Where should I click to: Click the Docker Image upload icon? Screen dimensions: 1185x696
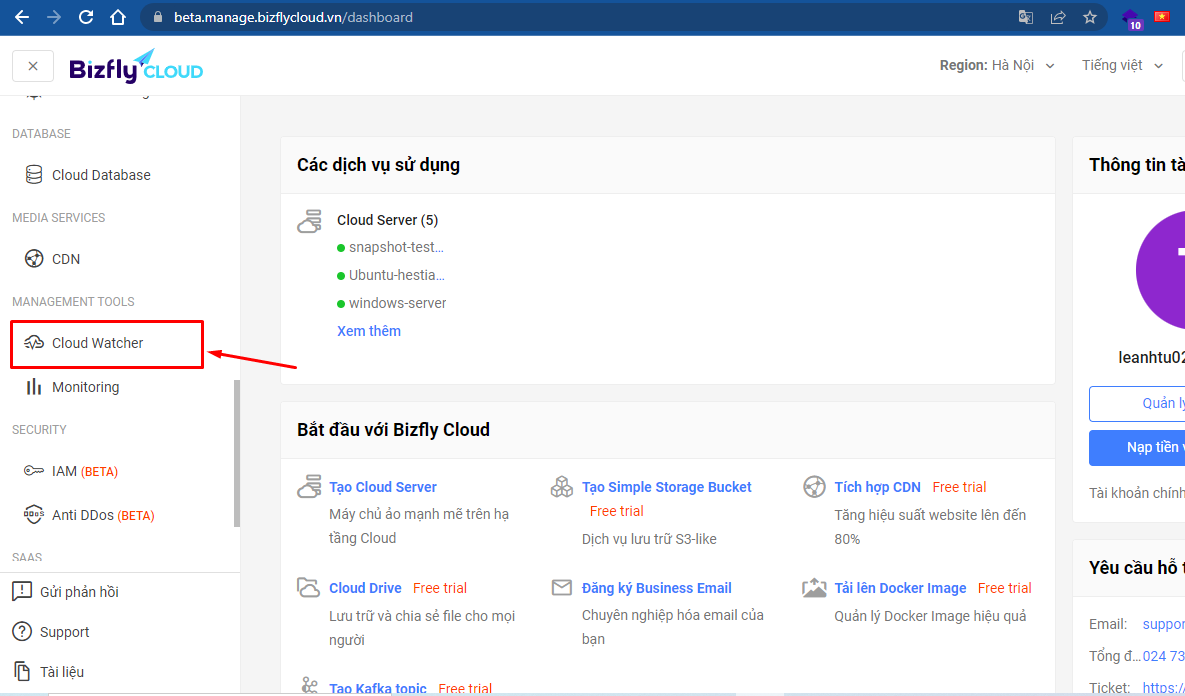pos(814,587)
